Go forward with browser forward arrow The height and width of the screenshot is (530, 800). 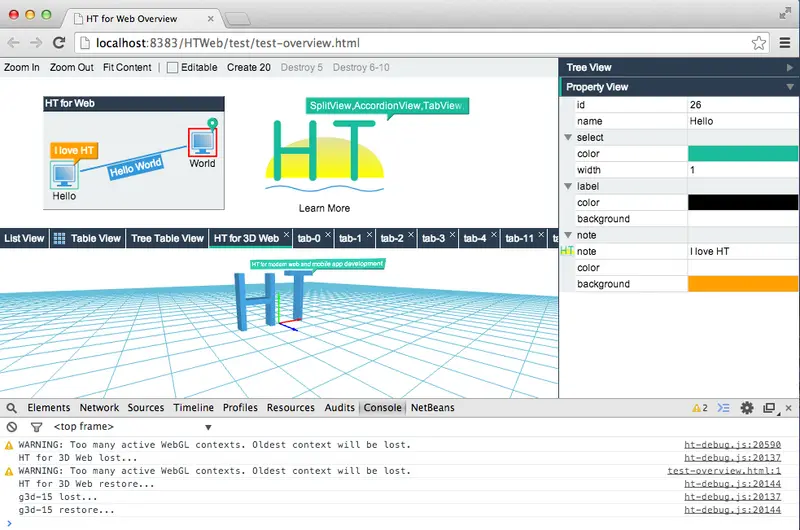point(36,43)
